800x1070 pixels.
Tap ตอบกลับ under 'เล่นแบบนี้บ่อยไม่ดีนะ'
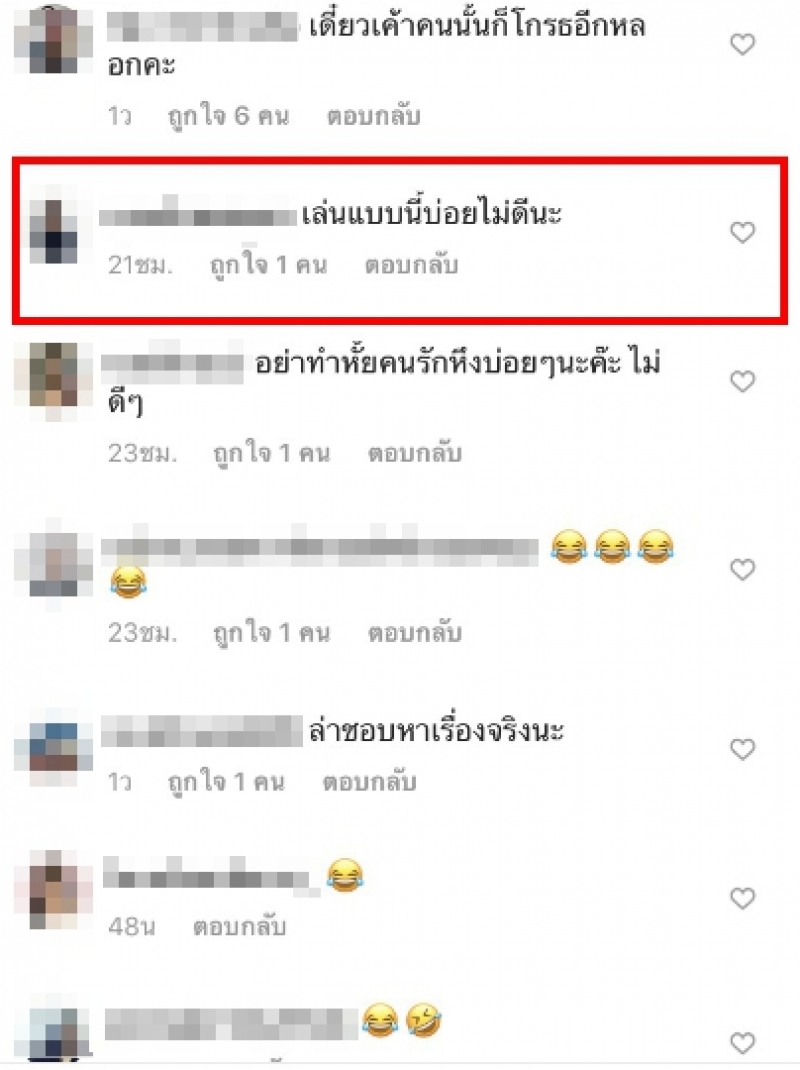(x=411, y=265)
